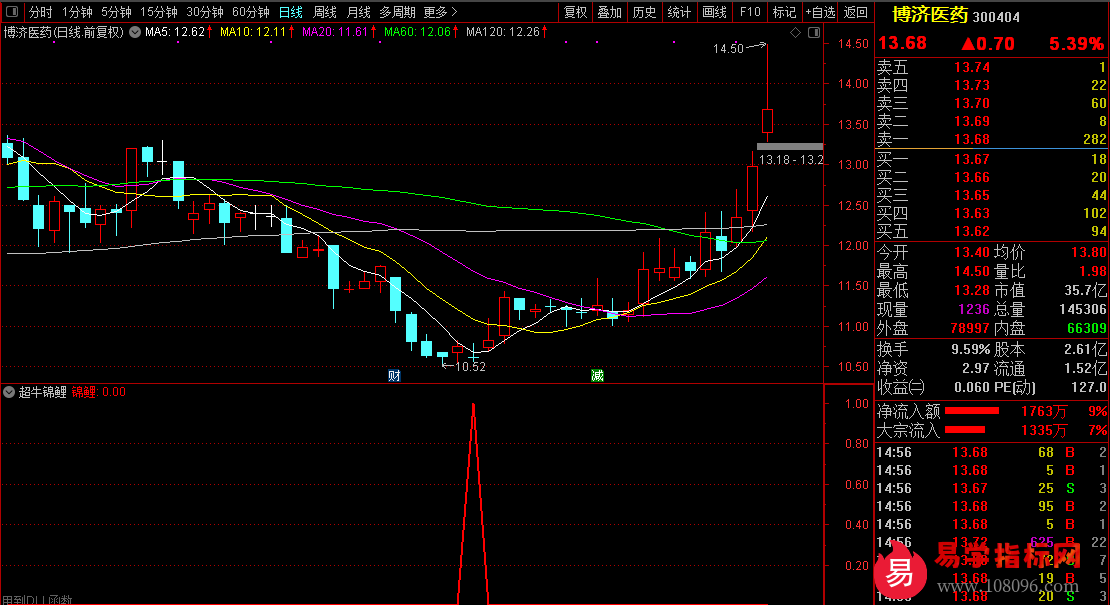Viewport: 1110px width, 605px height.
Task: Click the MA10: 12.11 label
Action: coord(253,32)
